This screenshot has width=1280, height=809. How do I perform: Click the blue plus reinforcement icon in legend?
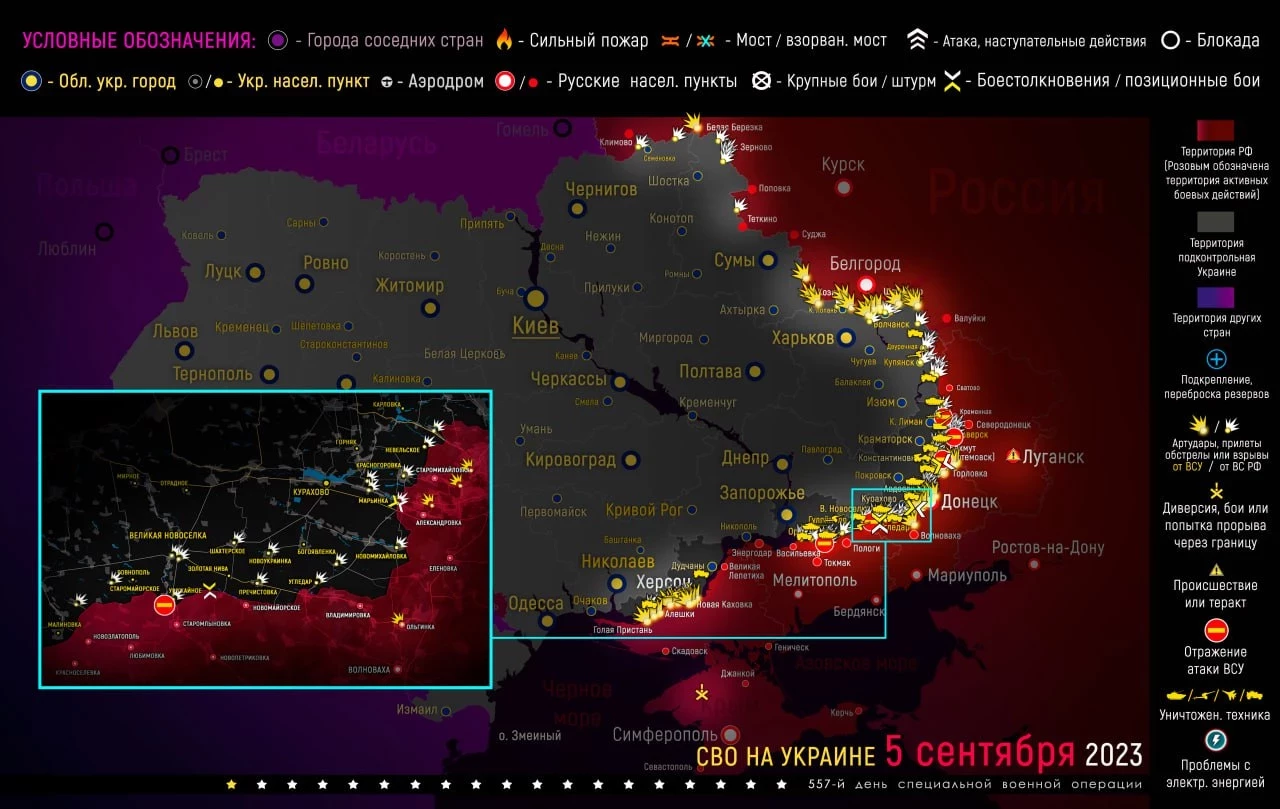(1216, 359)
